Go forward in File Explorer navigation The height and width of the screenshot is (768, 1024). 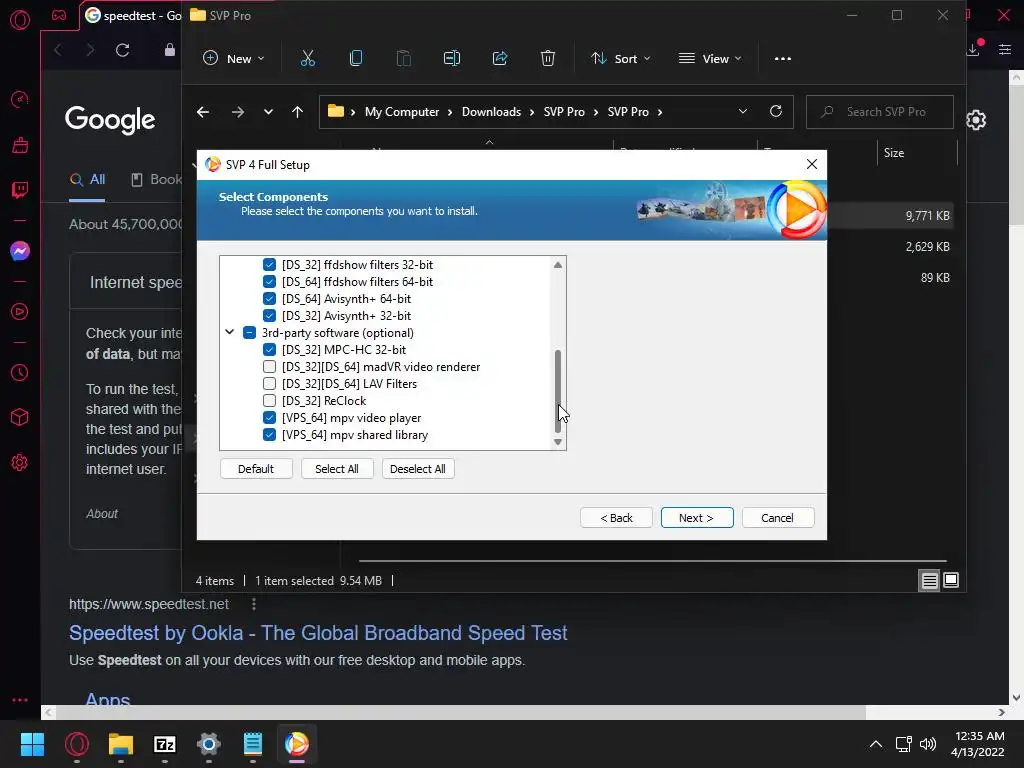click(238, 112)
